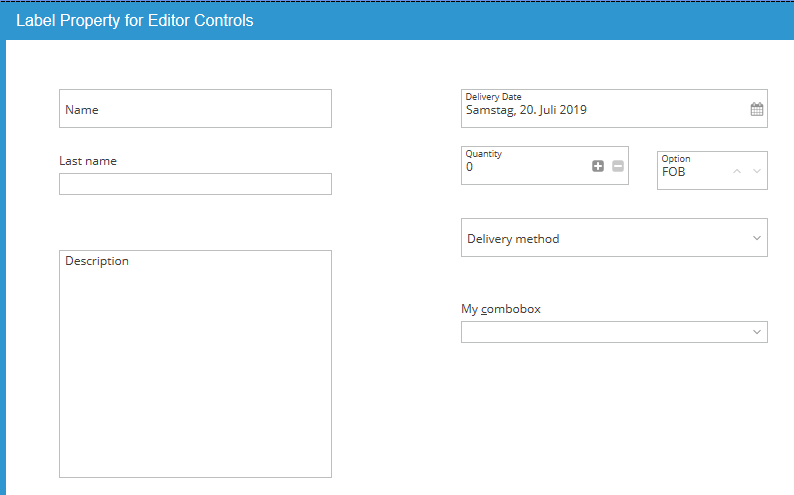This screenshot has width=794, height=495.
Task: Click the 'Option' field label
Action: click(x=676, y=158)
